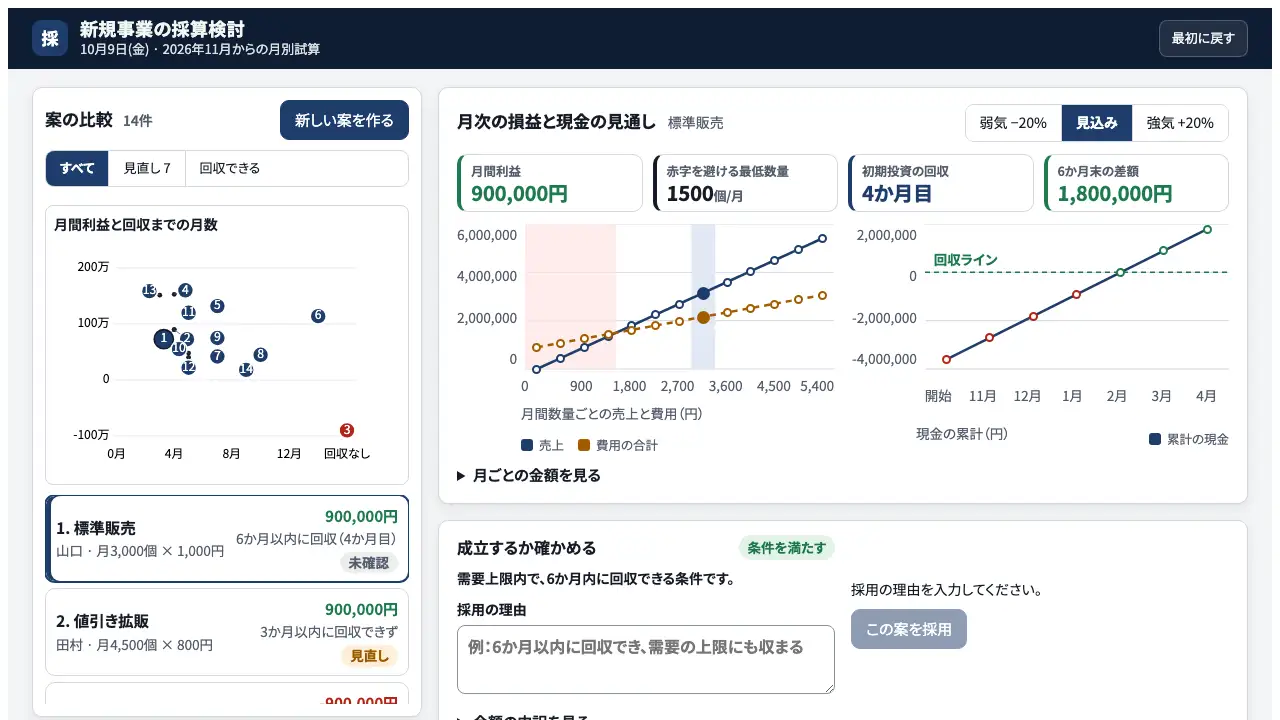
Task: Click the 回収ライン label
Action: point(966,260)
